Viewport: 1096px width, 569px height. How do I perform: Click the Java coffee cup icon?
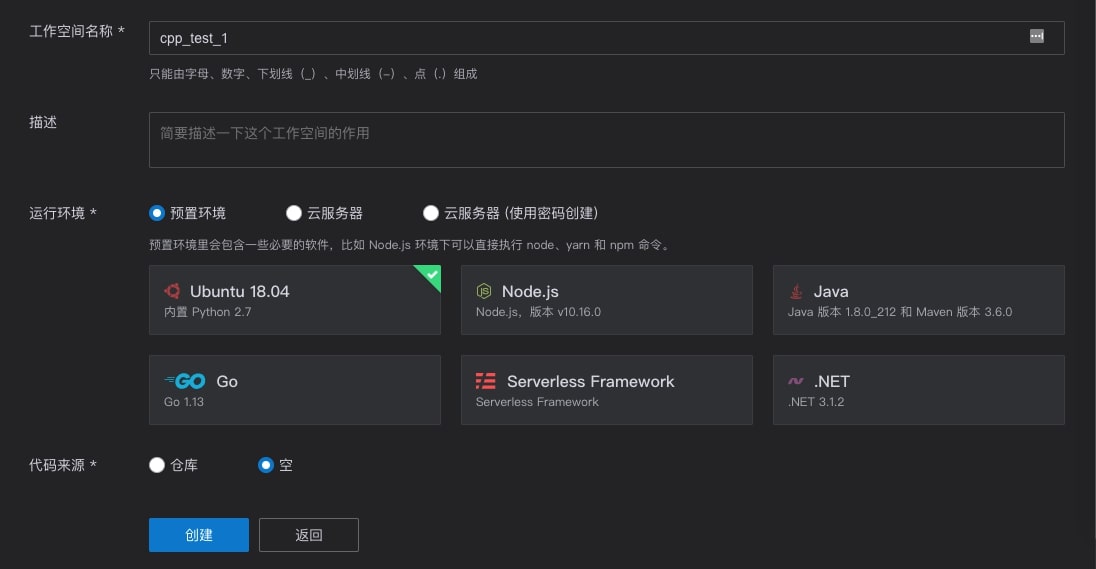(x=796, y=291)
